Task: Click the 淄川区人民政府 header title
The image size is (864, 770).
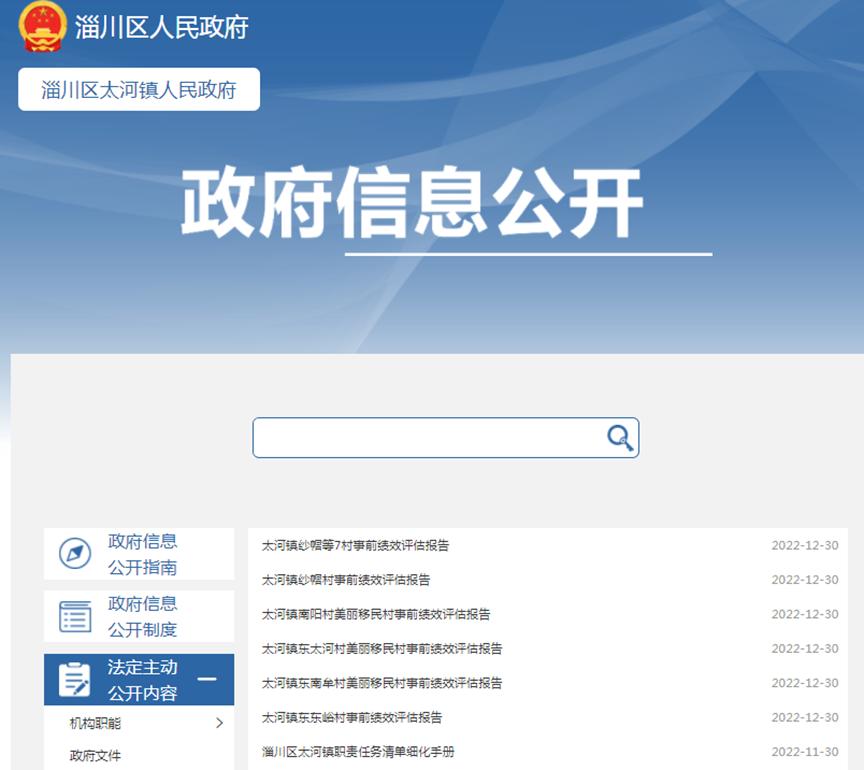Action: pos(161,27)
